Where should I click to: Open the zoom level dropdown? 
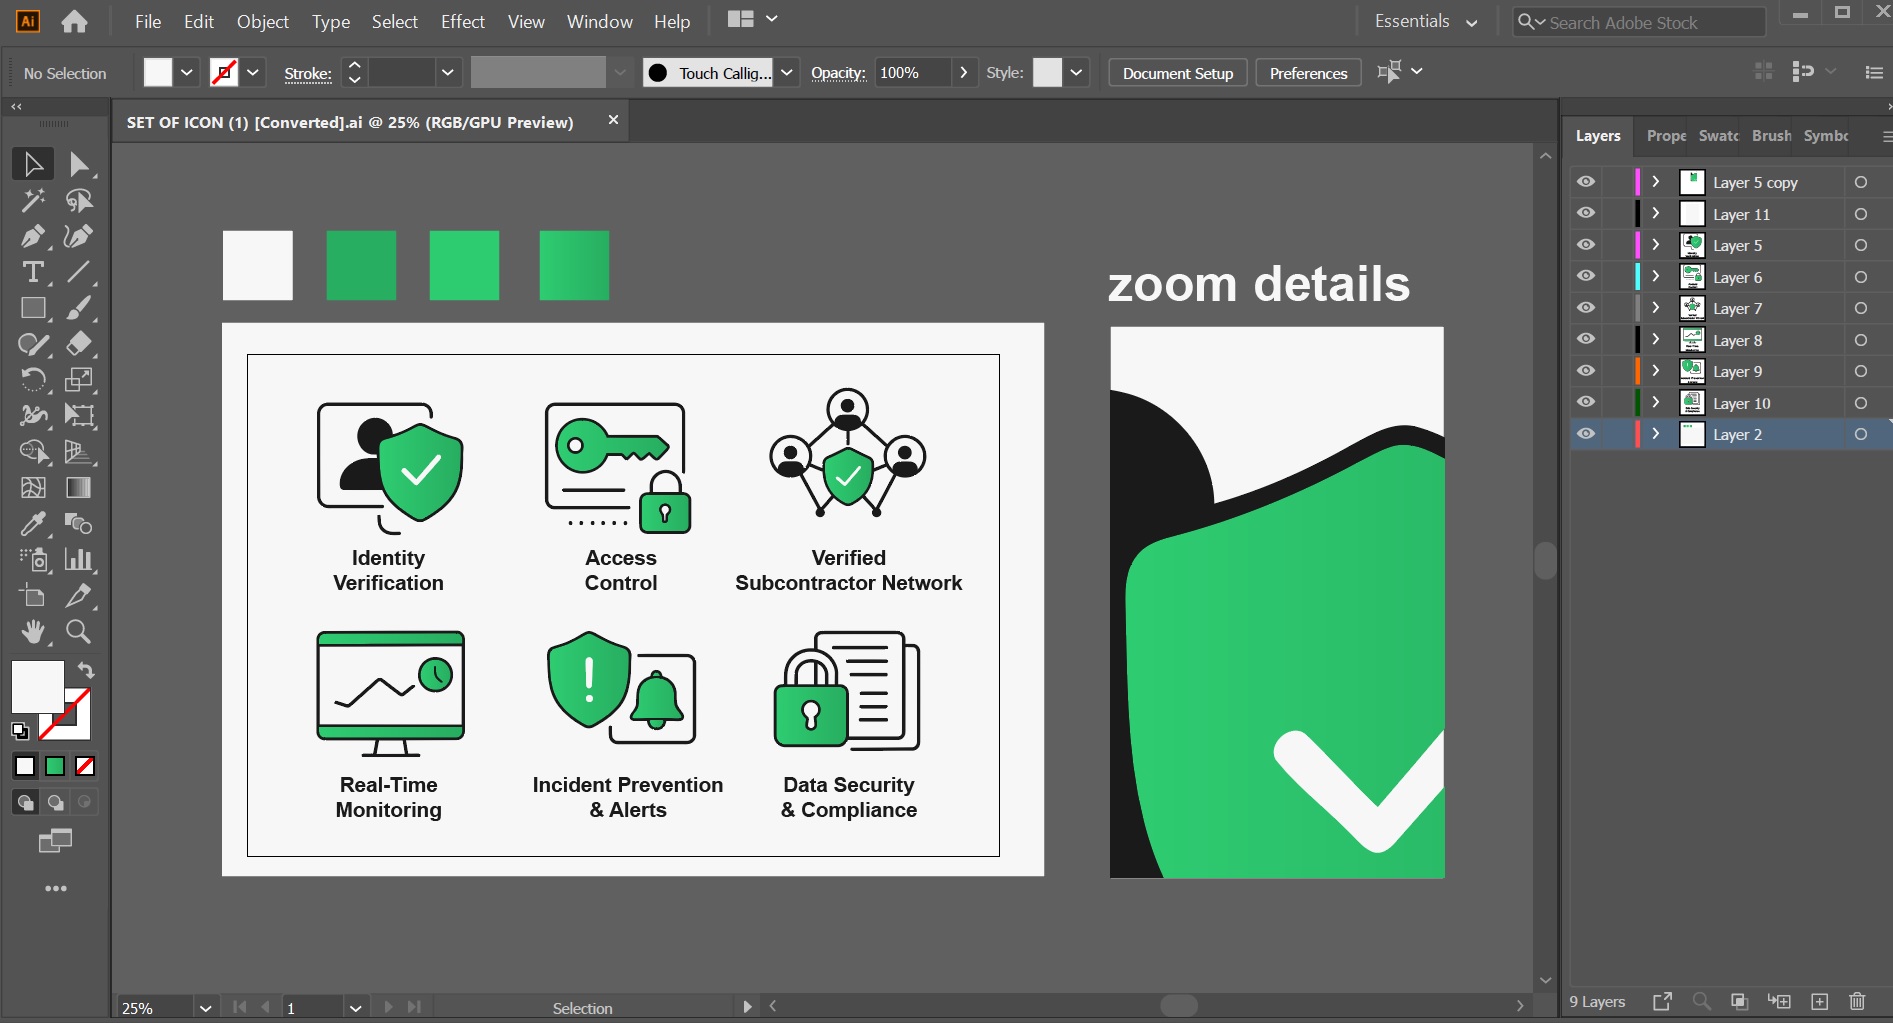pos(205,1008)
